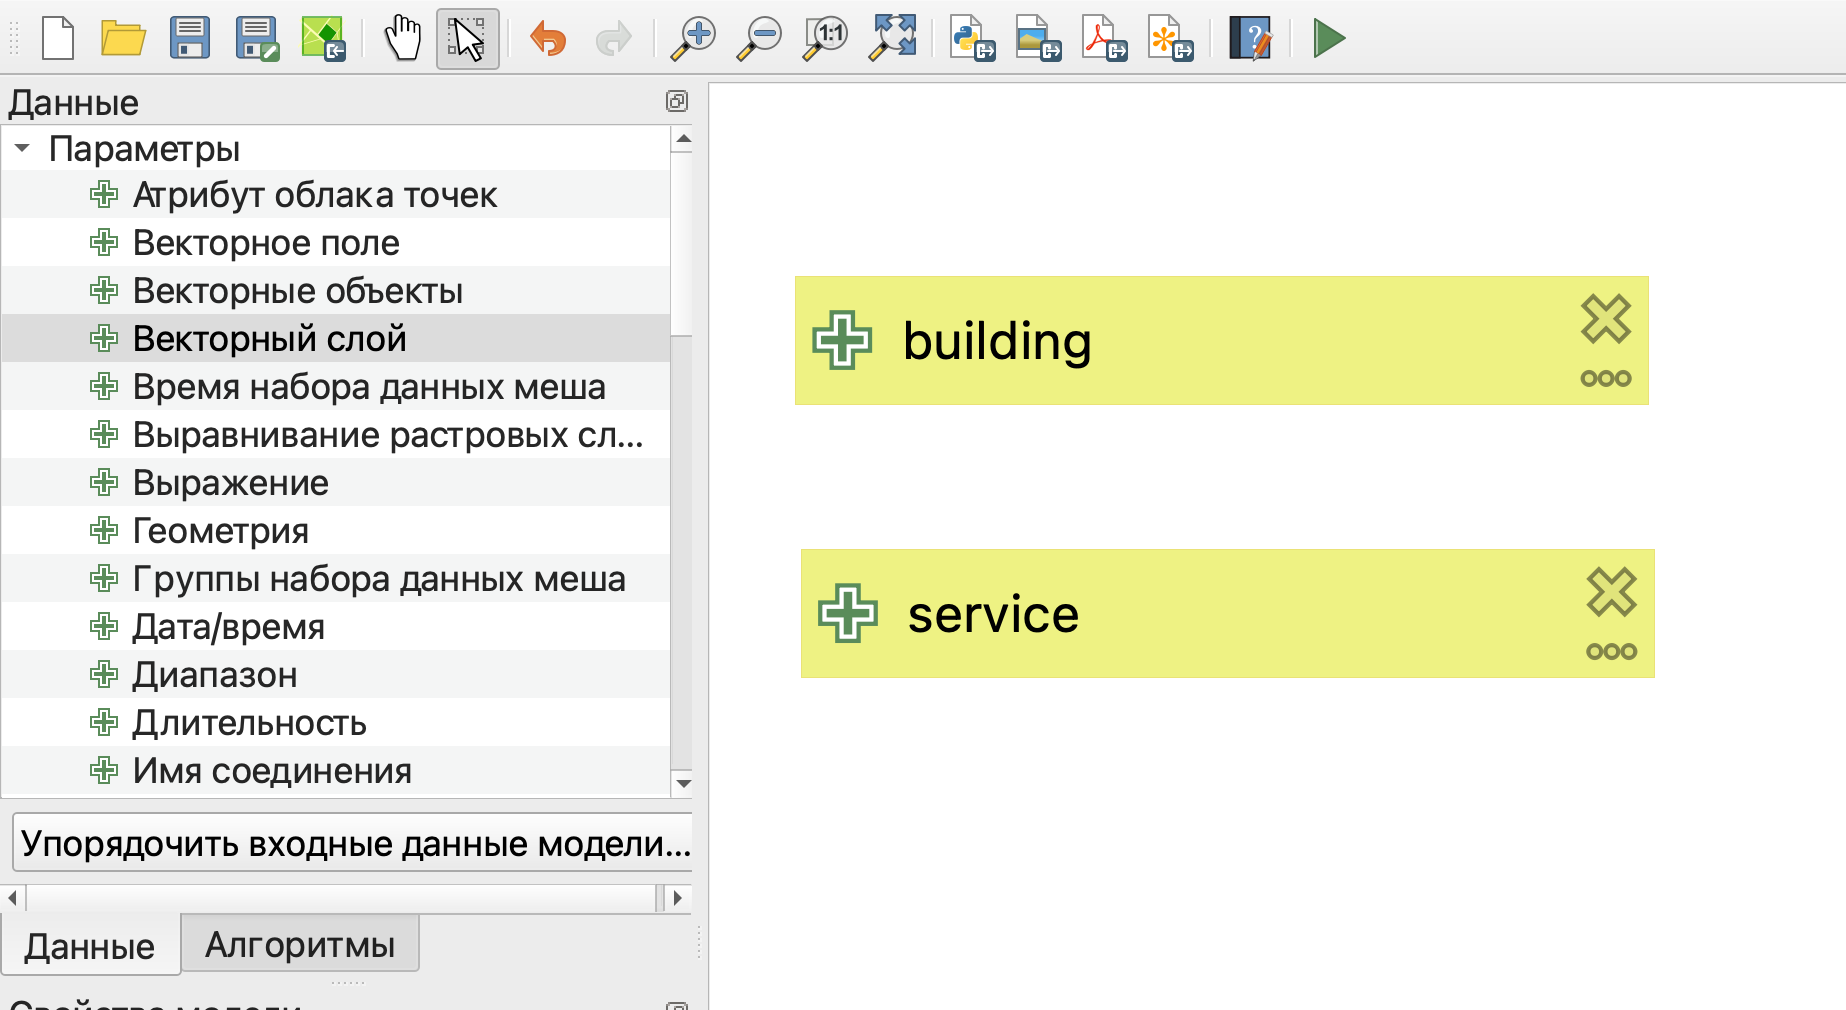The width and height of the screenshot is (1846, 1010).
Task: Expand options dots on building input
Action: pyautogui.click(x=1605, y=379)
